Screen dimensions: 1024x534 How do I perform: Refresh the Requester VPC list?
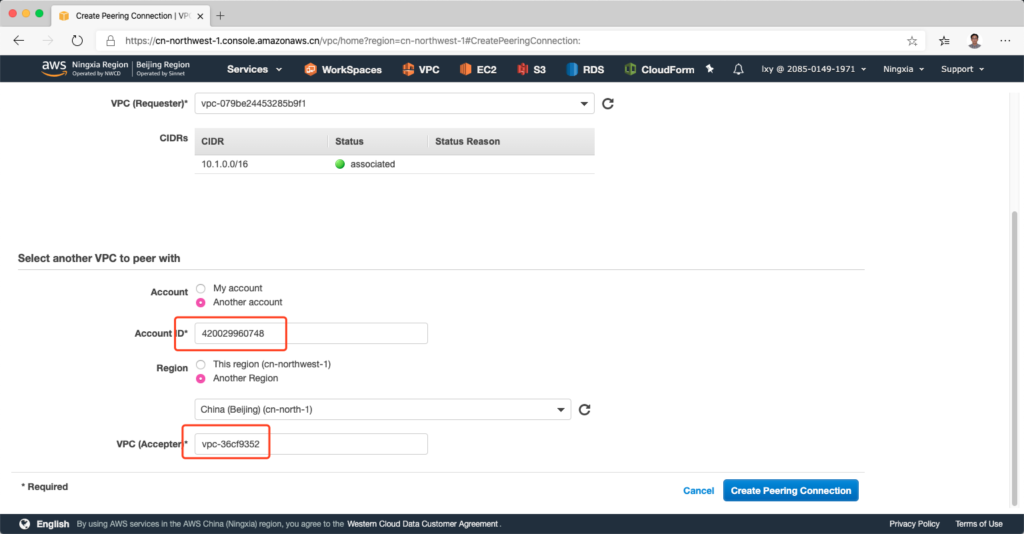(607, 104)
